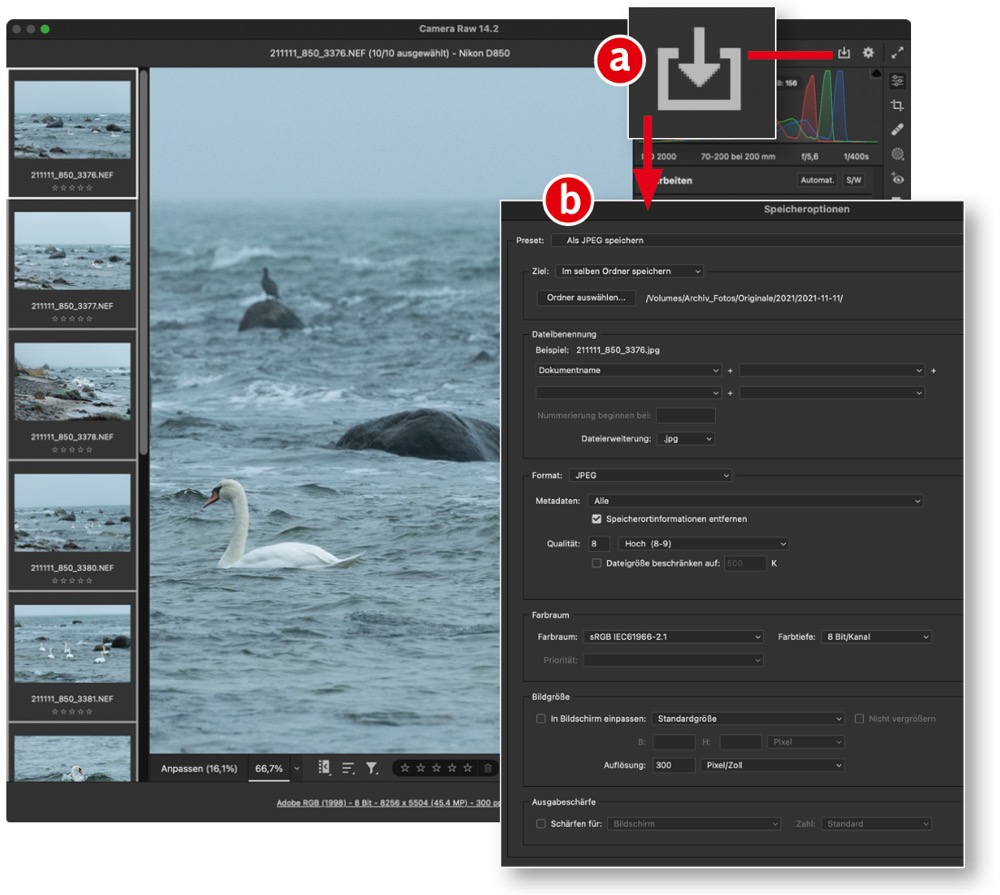Select the healing bandage tool

(x=897, y=130)
